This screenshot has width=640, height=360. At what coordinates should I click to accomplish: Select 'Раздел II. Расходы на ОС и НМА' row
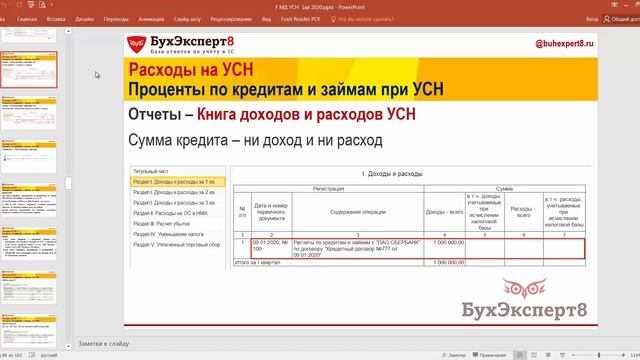click(x=178, y=213)
